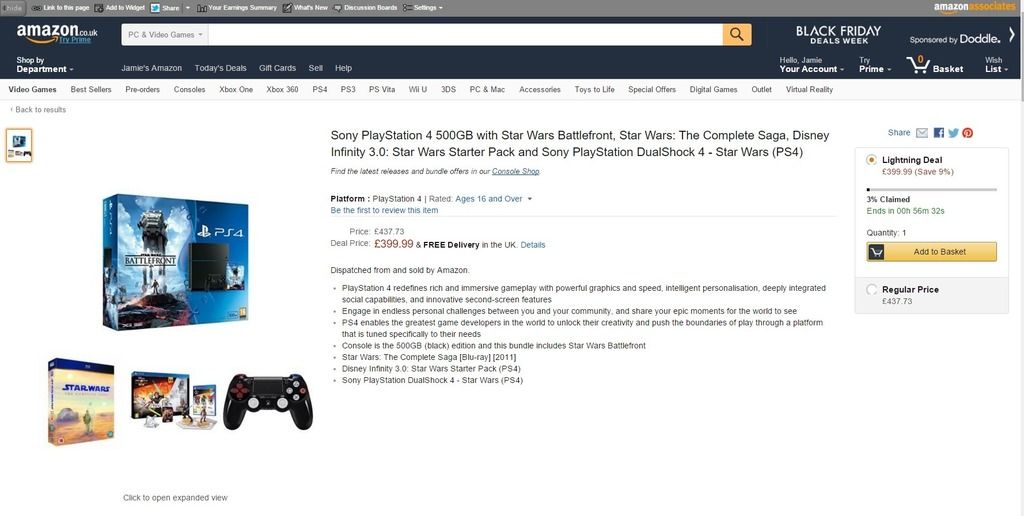1024x516 pixels.
Task: Share on Facebook icon
Action: click(938, 133)
